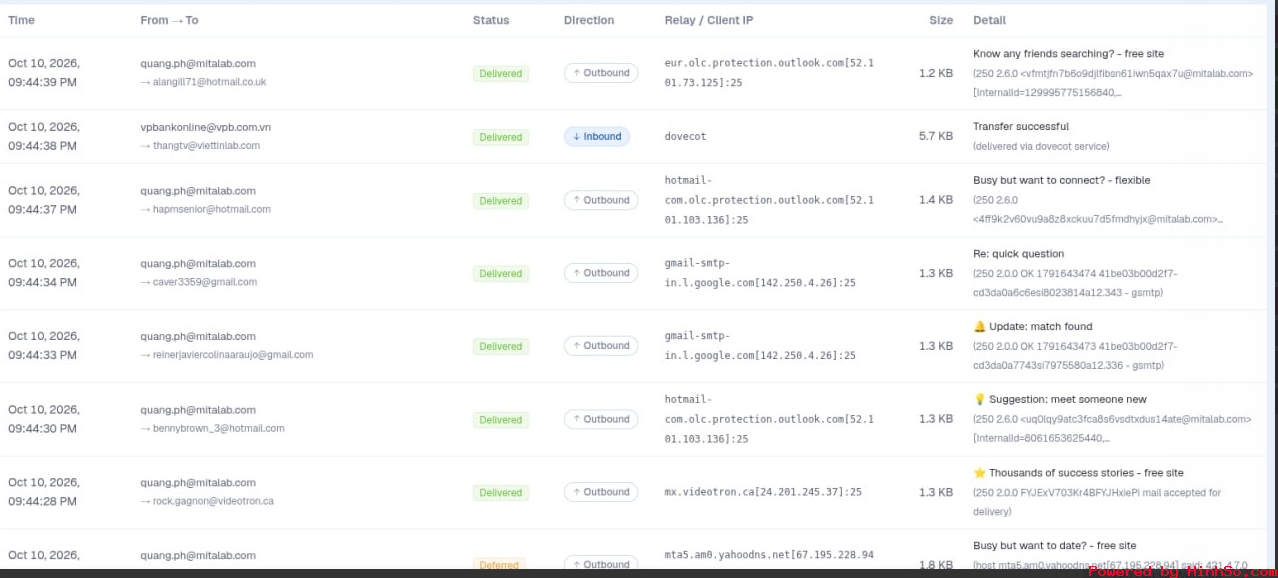Click mx.videotron.ca relay cell
This screenshot has width=1278, height=578.
763,492
